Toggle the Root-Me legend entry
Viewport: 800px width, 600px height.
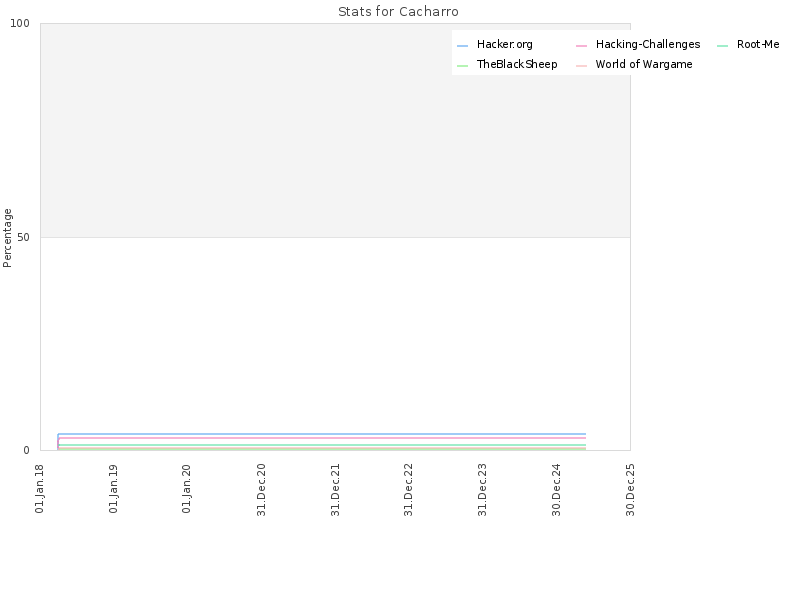point(748,45)
